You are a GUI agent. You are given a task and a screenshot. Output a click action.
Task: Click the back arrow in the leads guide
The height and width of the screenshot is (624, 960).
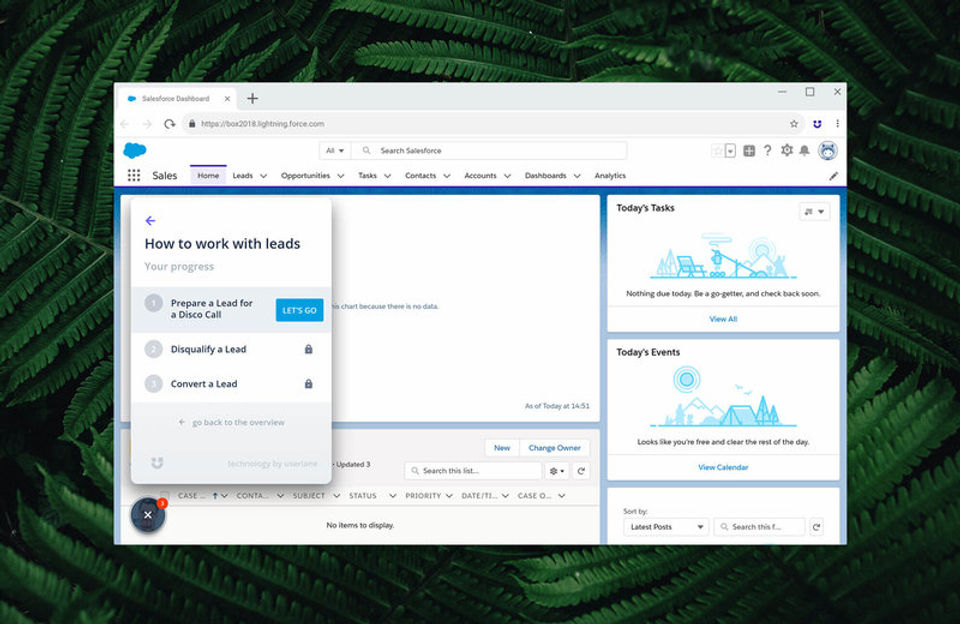click(150, 220)
